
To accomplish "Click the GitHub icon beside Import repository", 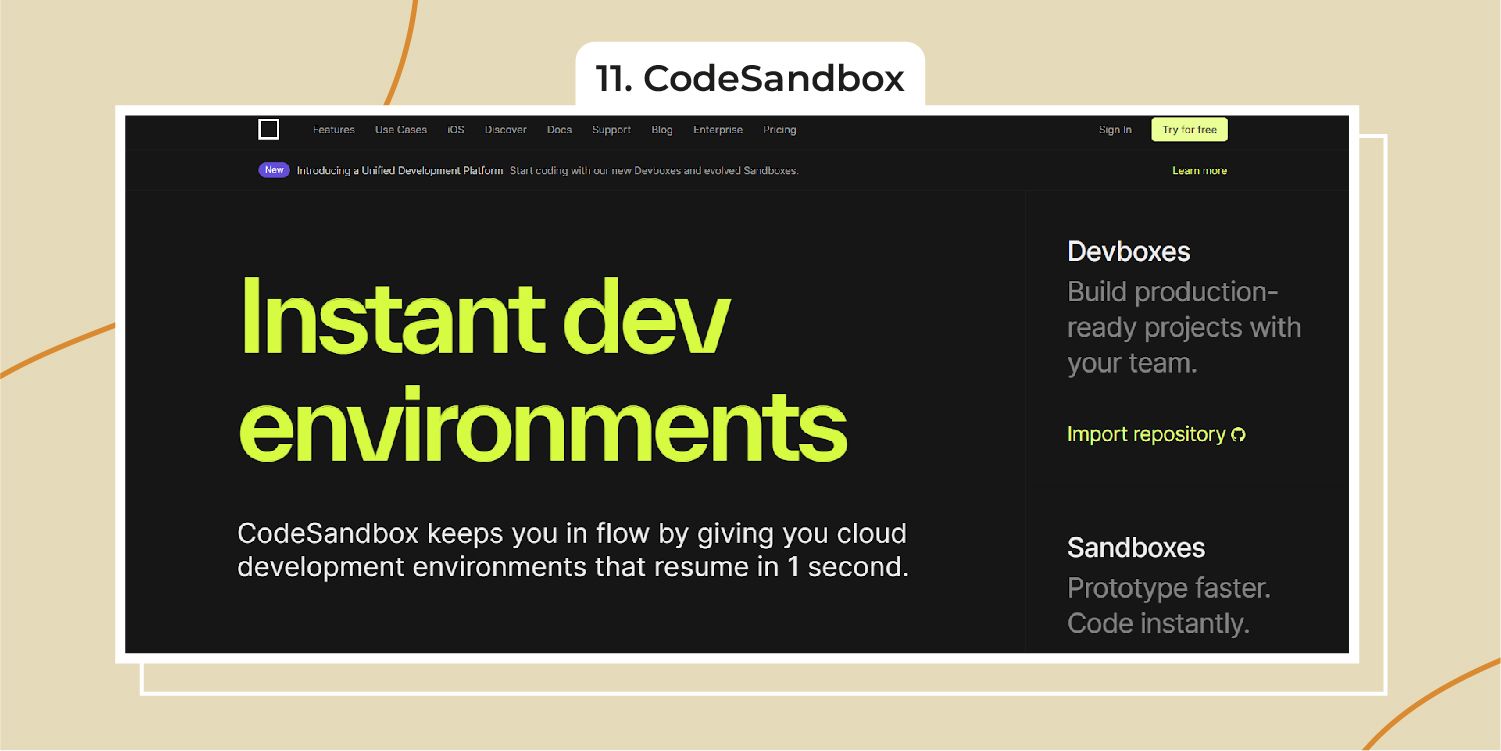I will pyautogui.click(x=1238, y=435).
